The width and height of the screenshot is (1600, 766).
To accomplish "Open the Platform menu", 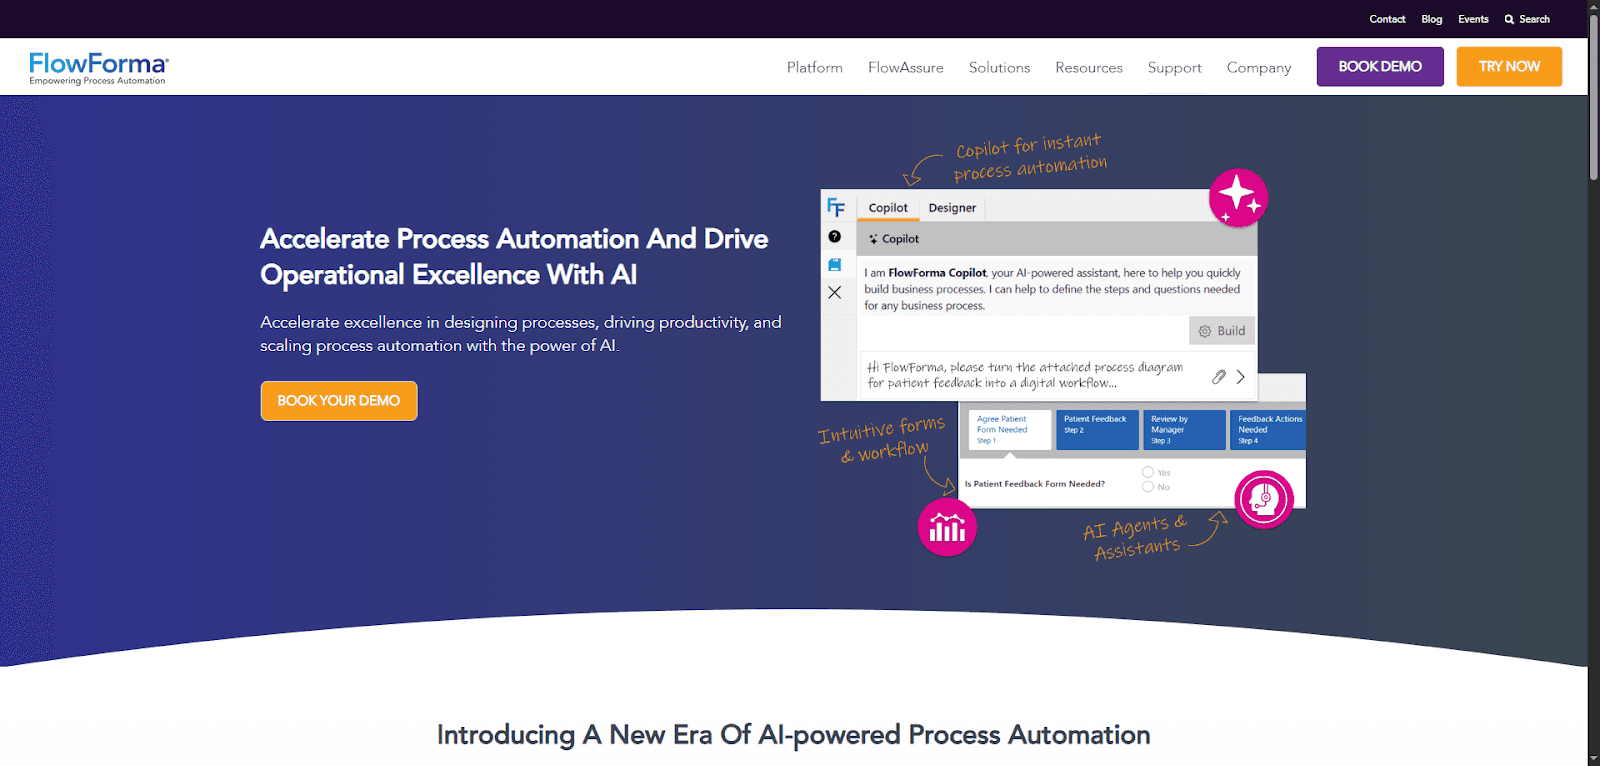I will (815, 67).
